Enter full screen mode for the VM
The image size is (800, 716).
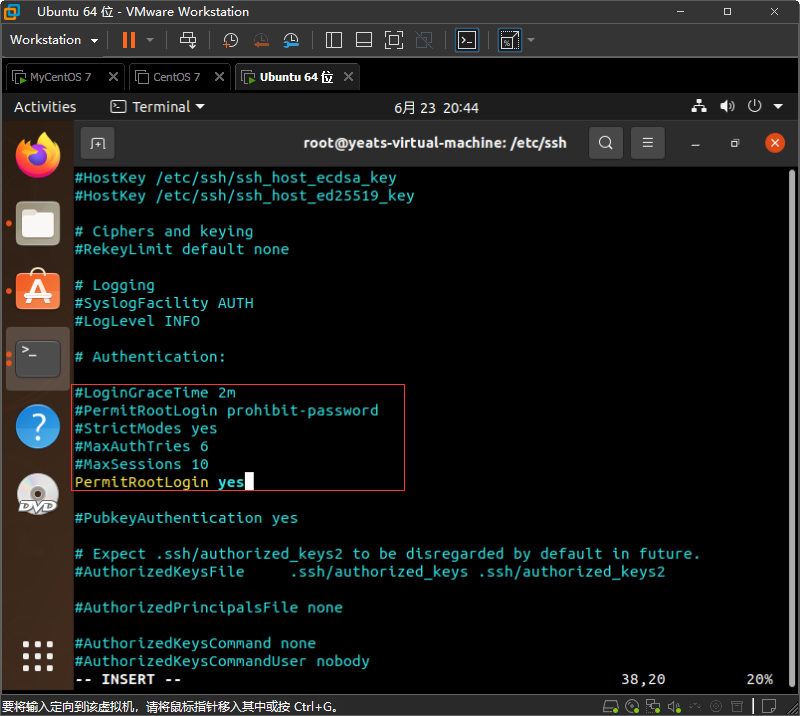coord(393,40)
